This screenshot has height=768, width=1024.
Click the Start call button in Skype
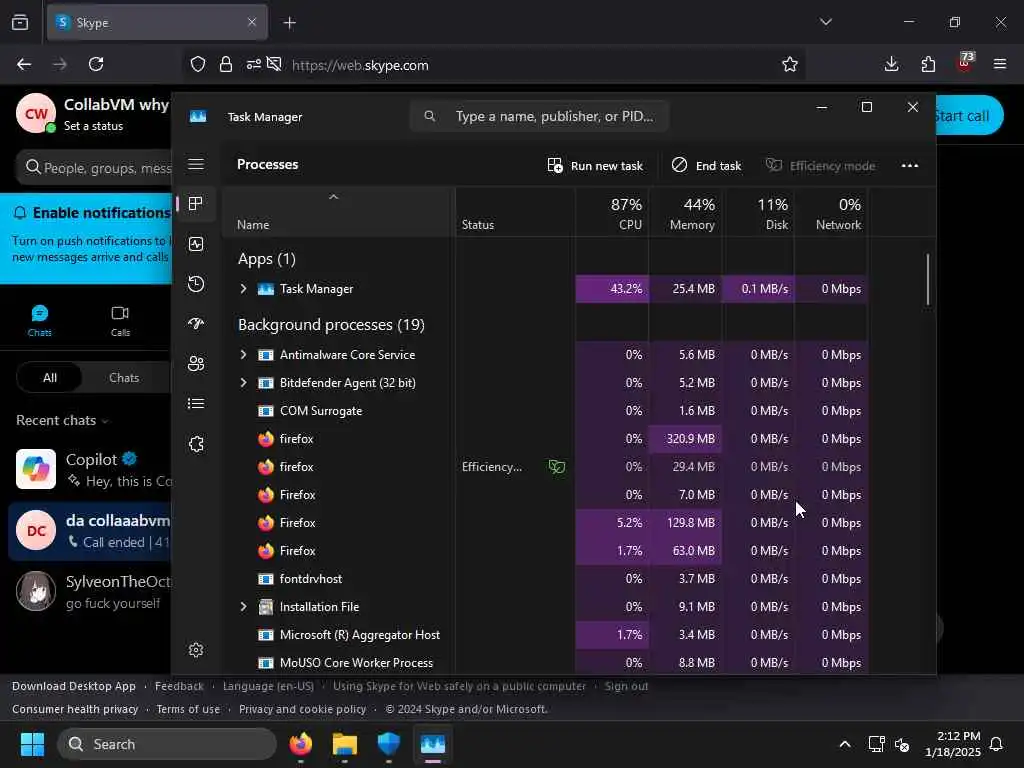tap(969, 116)
